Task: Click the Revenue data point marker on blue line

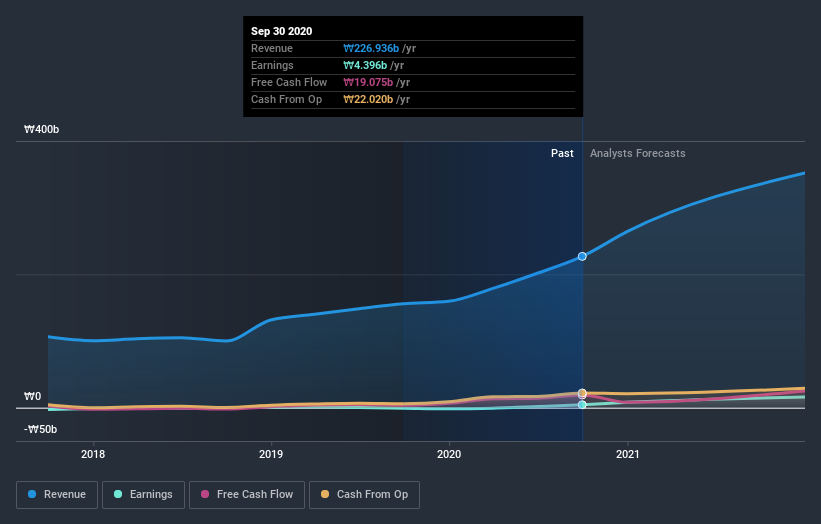Action: (x=582, y=257)
